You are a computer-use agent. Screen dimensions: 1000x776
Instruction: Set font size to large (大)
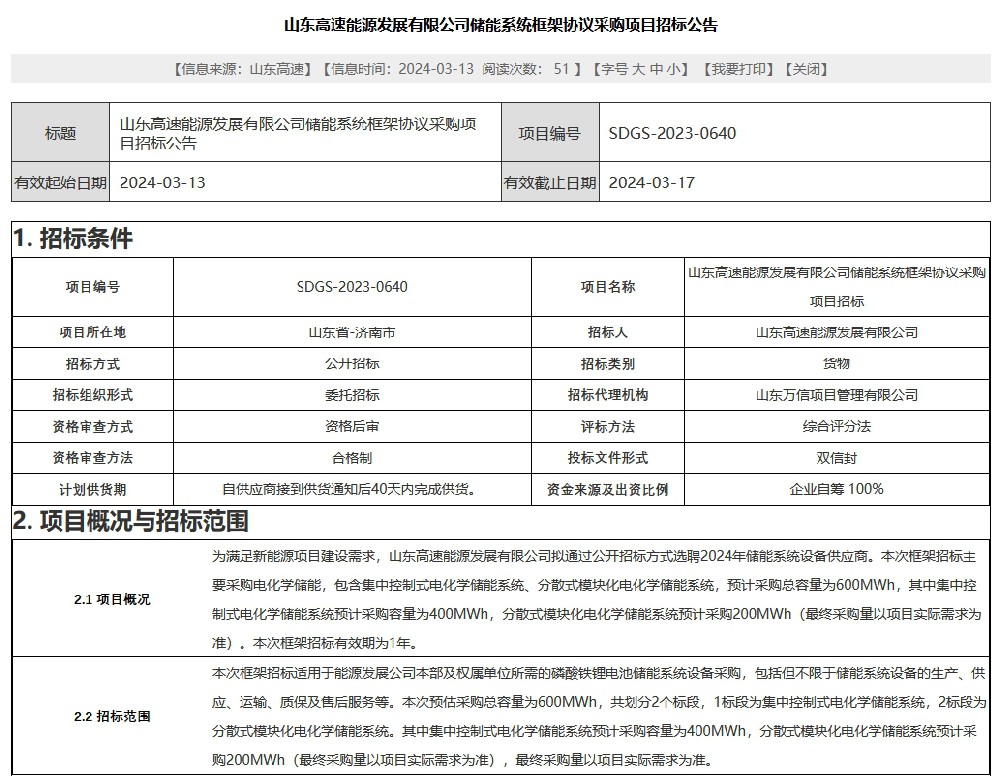[x=639, y=69]
